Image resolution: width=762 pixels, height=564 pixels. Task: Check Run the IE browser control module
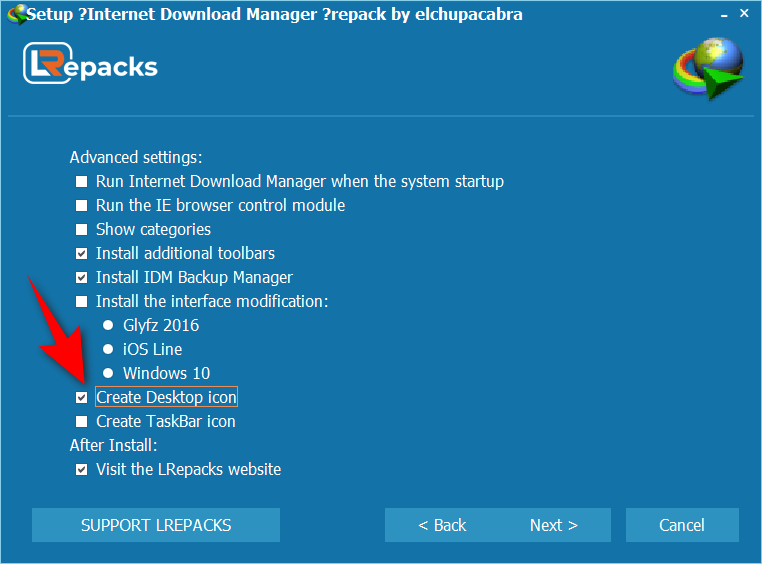[x=82, y=205]
